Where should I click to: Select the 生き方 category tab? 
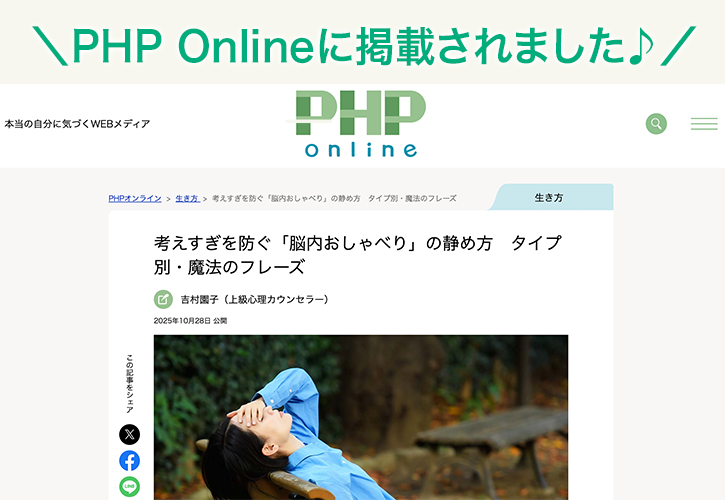[x=550, y=198]
